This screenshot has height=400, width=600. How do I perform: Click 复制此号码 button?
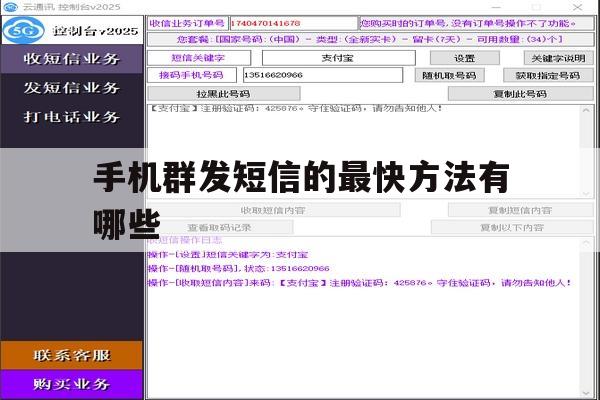(520, 94)
